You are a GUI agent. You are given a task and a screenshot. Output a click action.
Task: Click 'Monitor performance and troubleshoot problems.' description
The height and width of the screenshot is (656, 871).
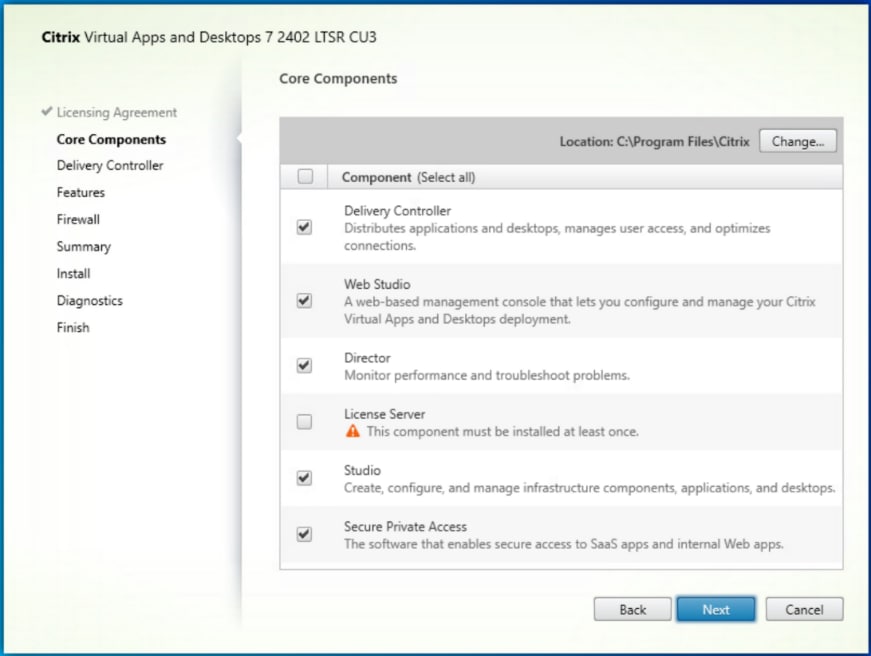pos(487,375)
